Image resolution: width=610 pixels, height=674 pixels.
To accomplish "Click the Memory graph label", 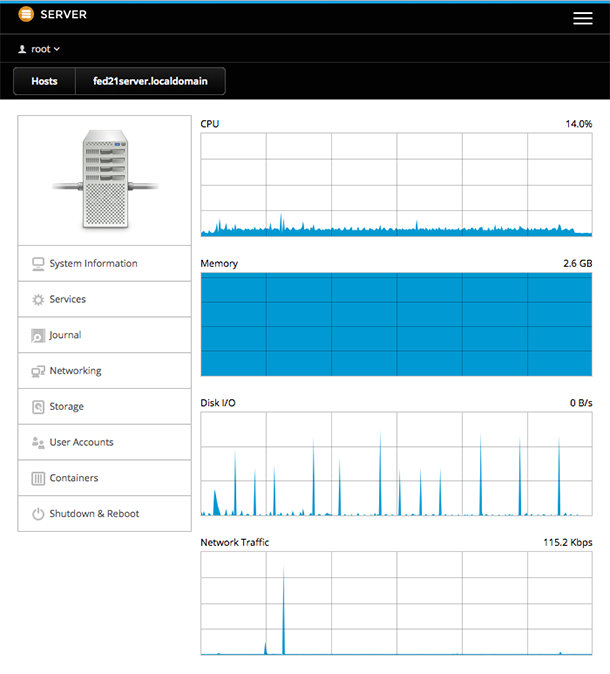I will click(x=219, y=263).
